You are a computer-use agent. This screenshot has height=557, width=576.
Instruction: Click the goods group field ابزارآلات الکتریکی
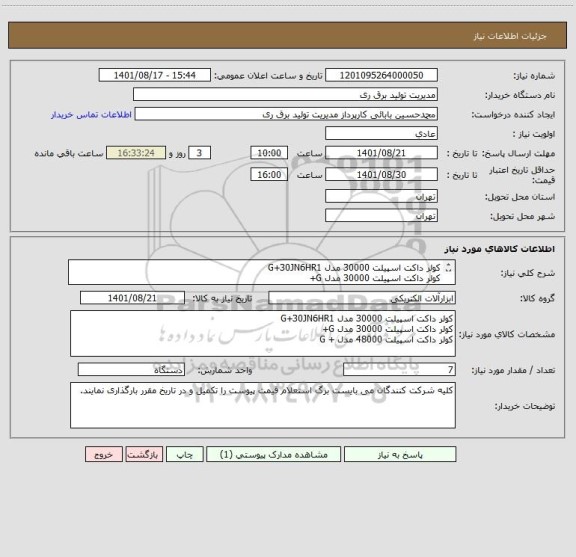click(362, 298)
